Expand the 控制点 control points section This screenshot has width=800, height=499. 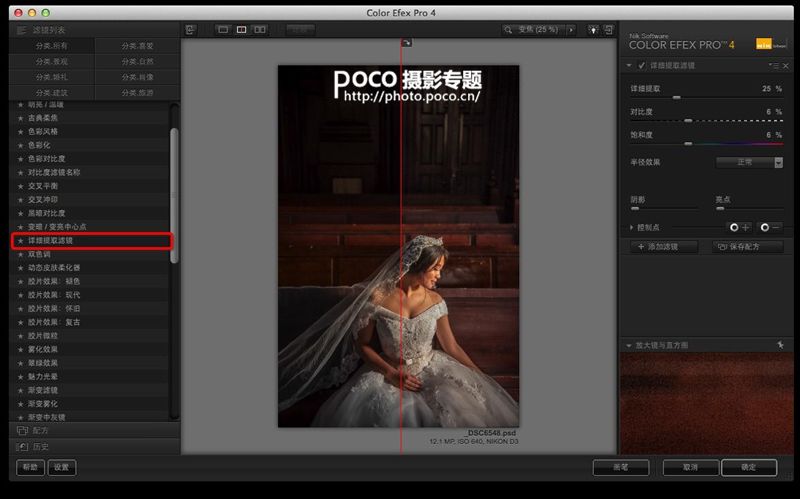coord(631,228)
